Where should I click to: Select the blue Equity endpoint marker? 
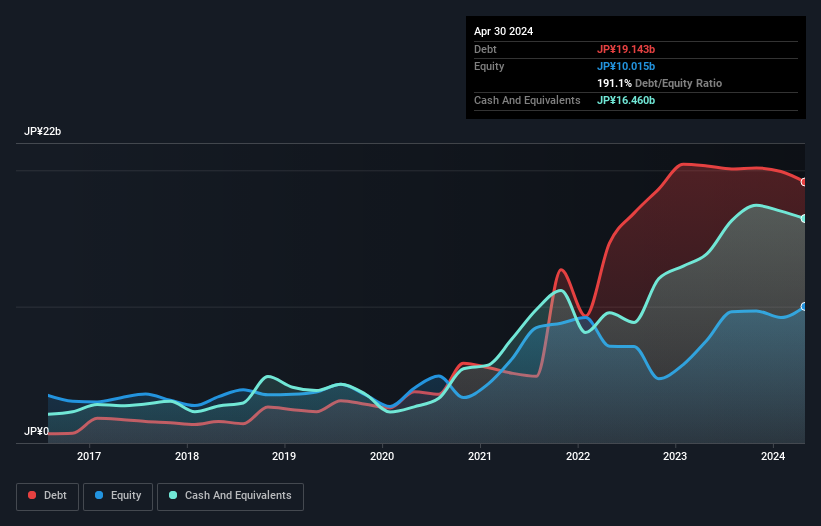(x=804, y=307)
